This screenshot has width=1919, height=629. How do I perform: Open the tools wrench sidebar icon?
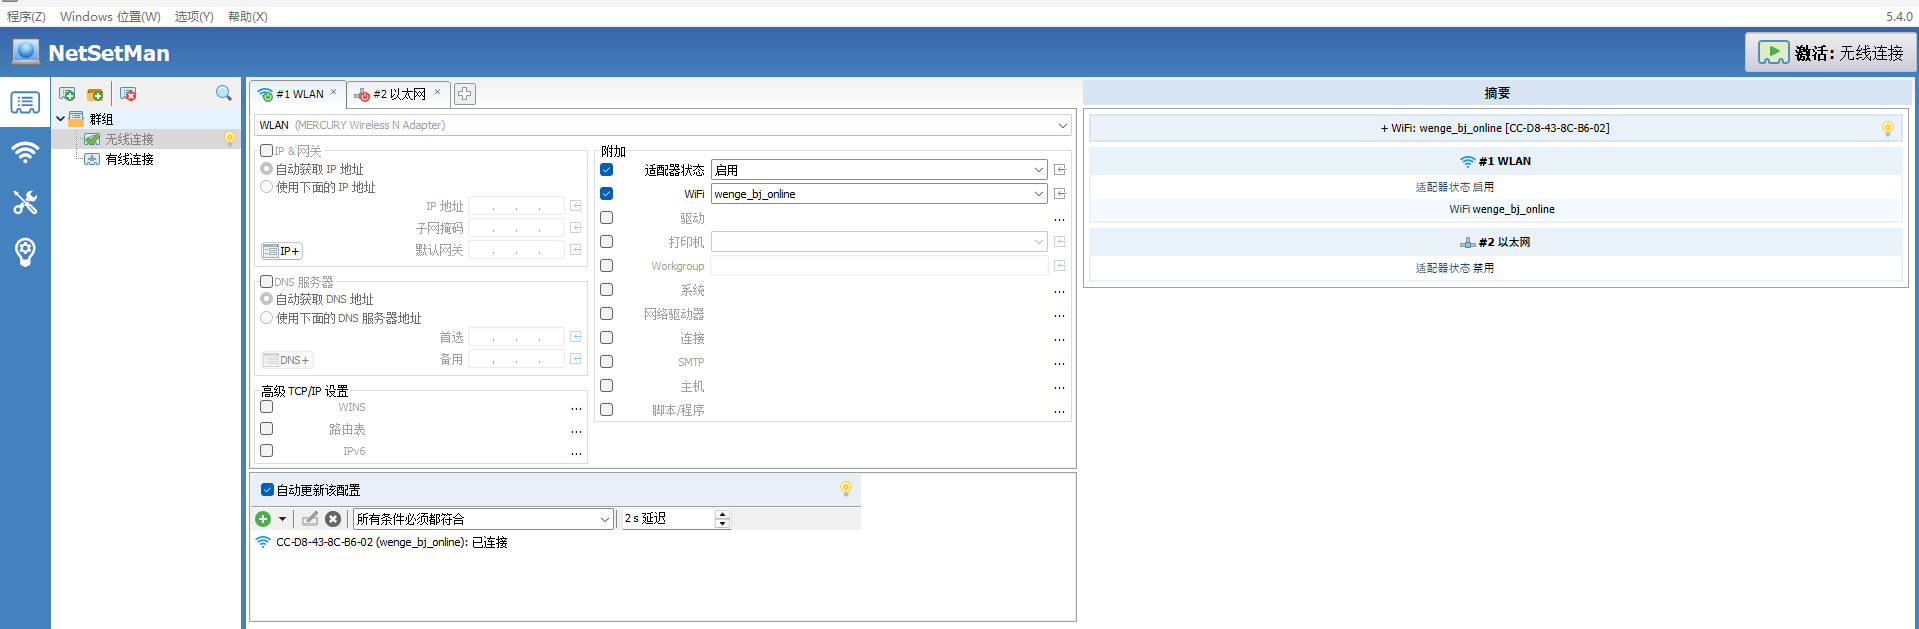coord(25,202)
